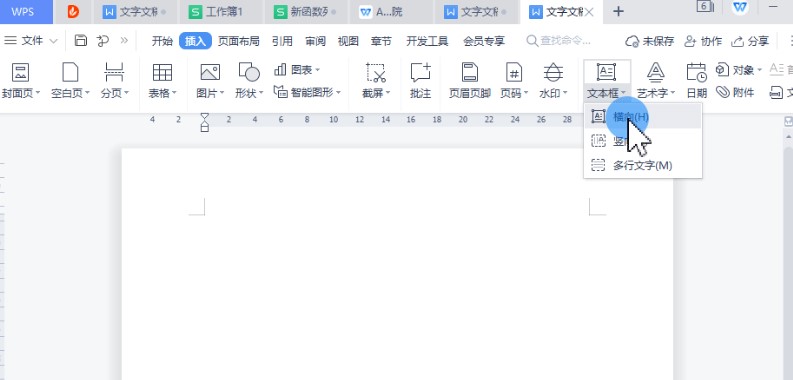Close the active 文字文稿 document tab
793x380 pixels.
589,12
